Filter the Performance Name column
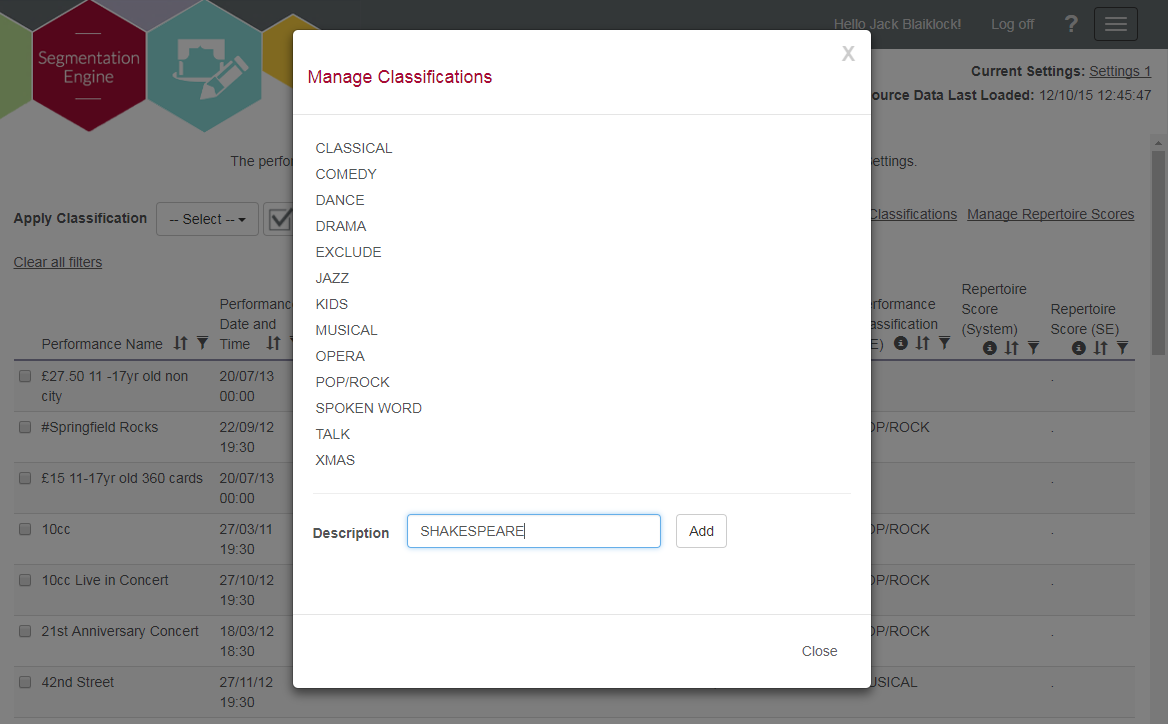 point(202,343)
